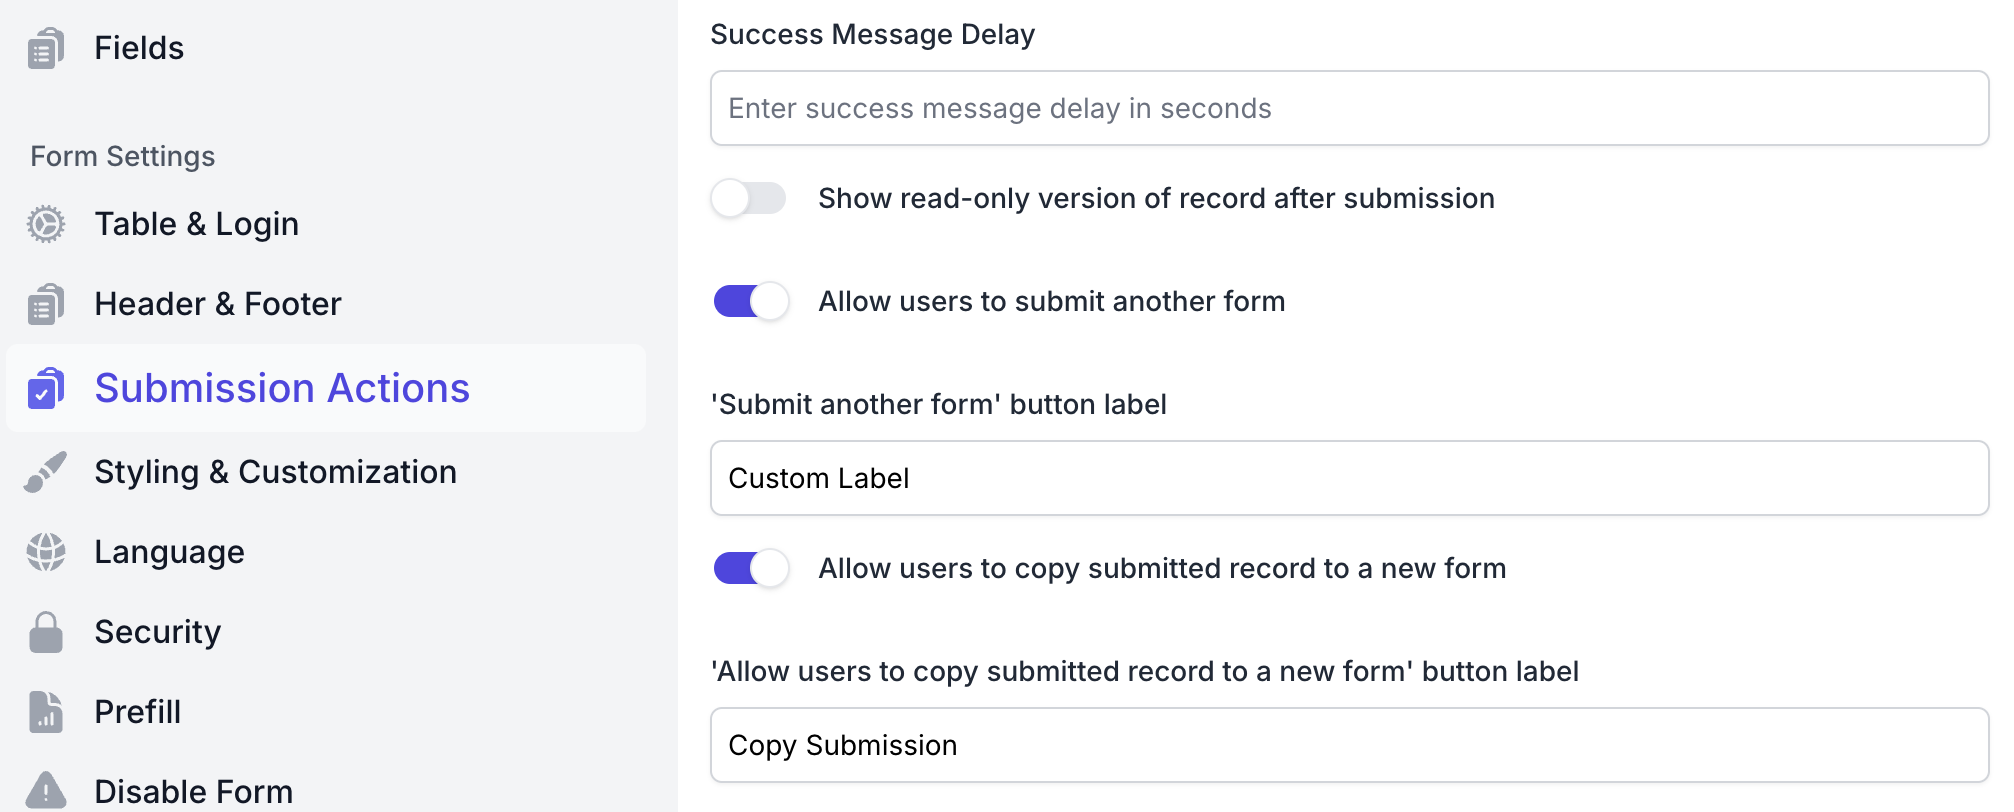This screenshot has width=2014, height=812.
Task: Go to Header & Footer settings
Action: [217, 304]
